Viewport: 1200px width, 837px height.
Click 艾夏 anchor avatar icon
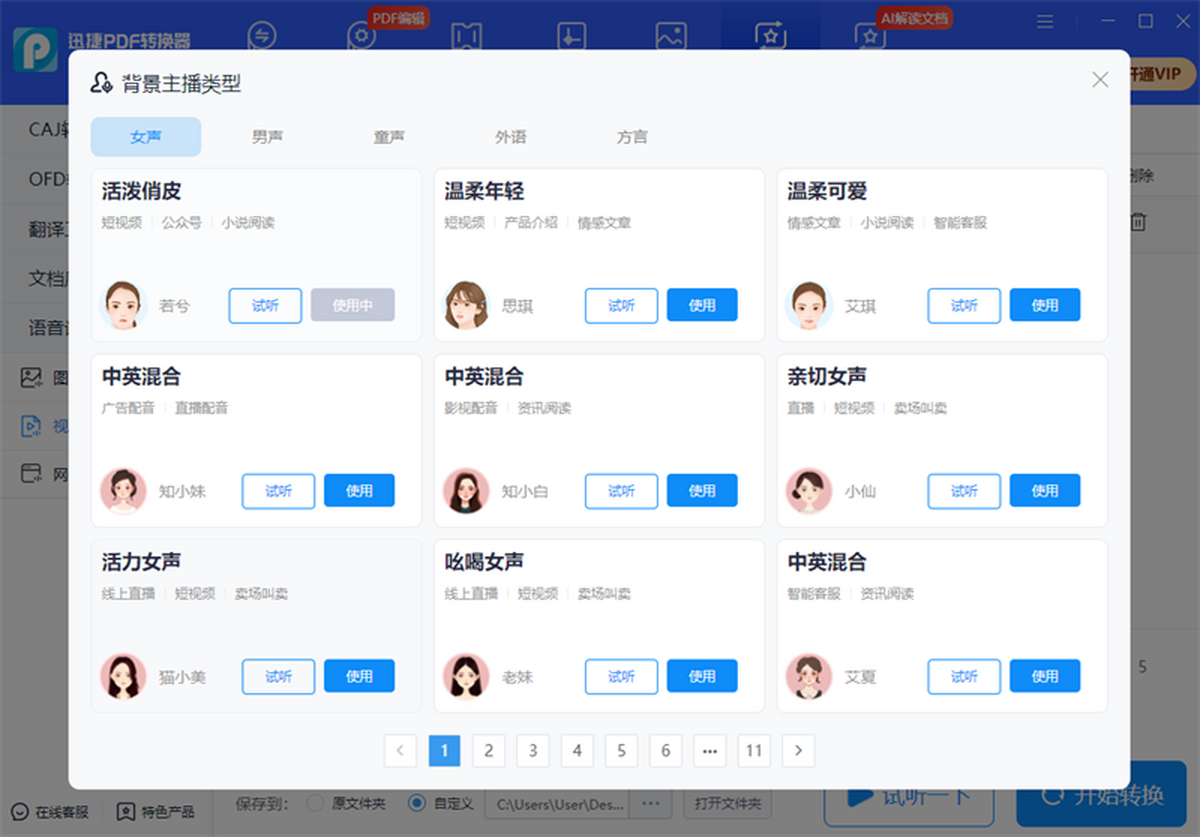tap(810, 677)
